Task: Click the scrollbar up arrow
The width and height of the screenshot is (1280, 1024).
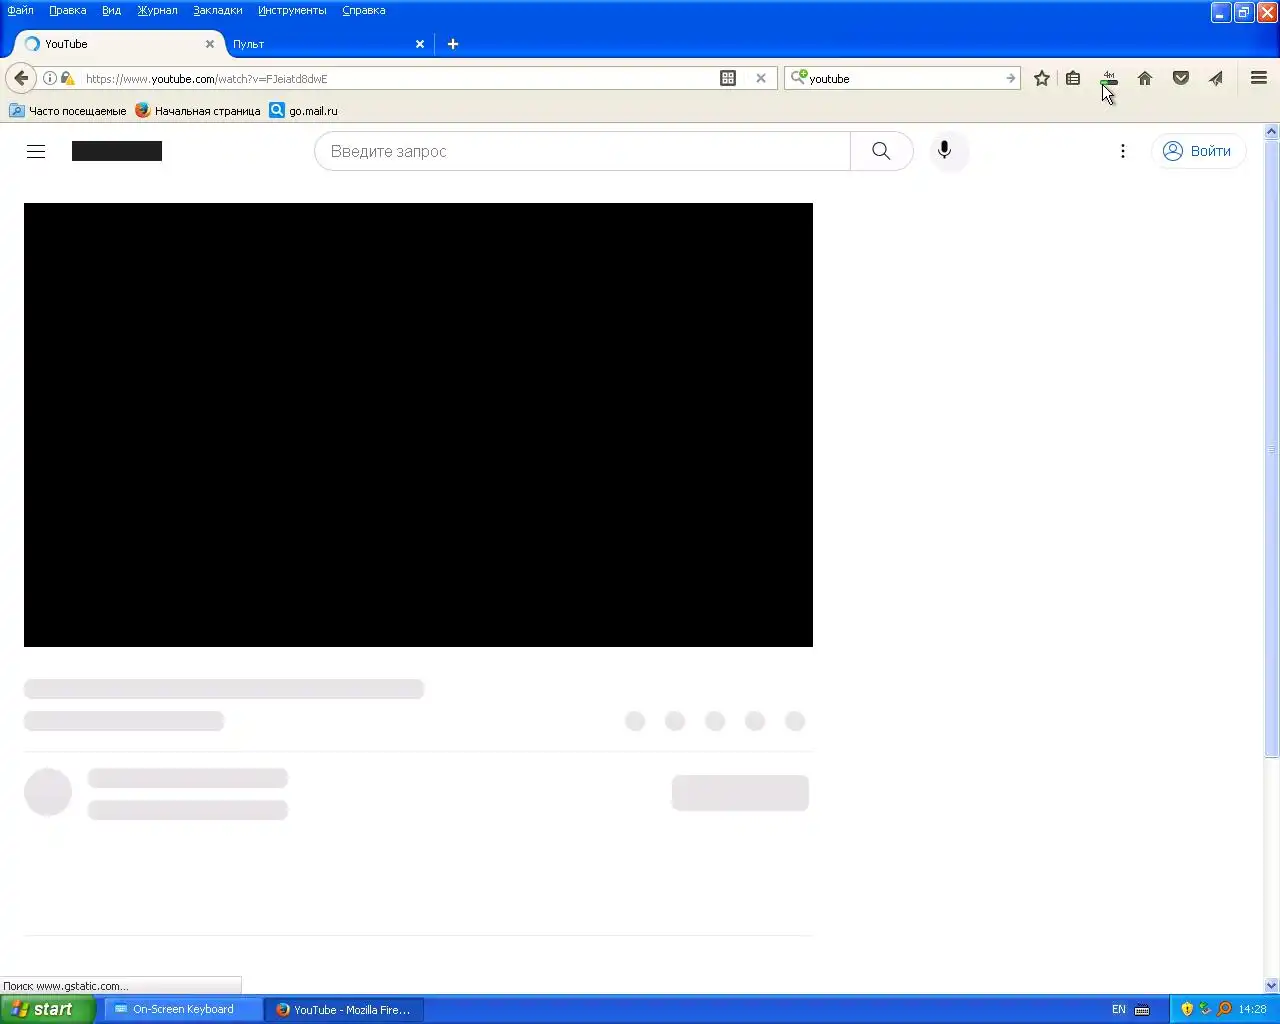Action: pos(1272,132)
